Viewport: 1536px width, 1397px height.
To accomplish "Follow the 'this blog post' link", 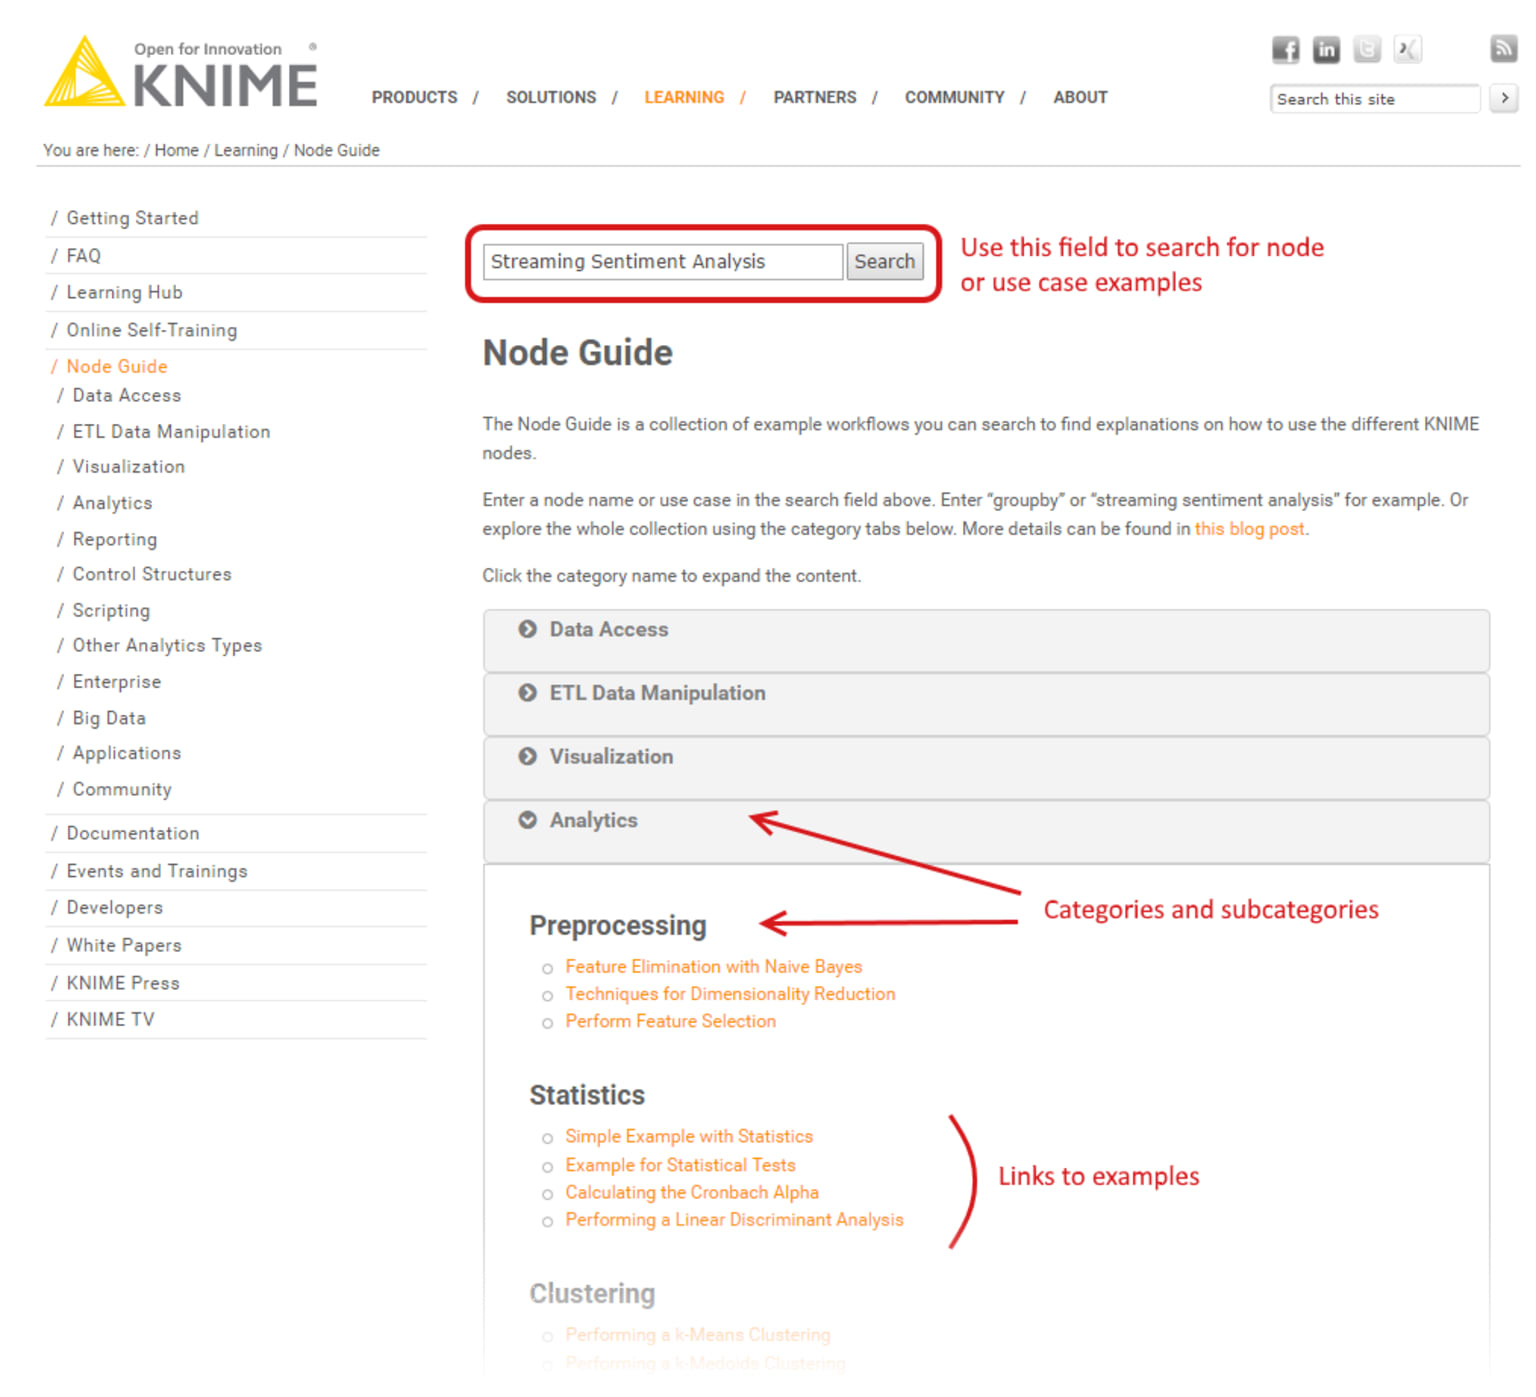I will (x=1250, y=529).
